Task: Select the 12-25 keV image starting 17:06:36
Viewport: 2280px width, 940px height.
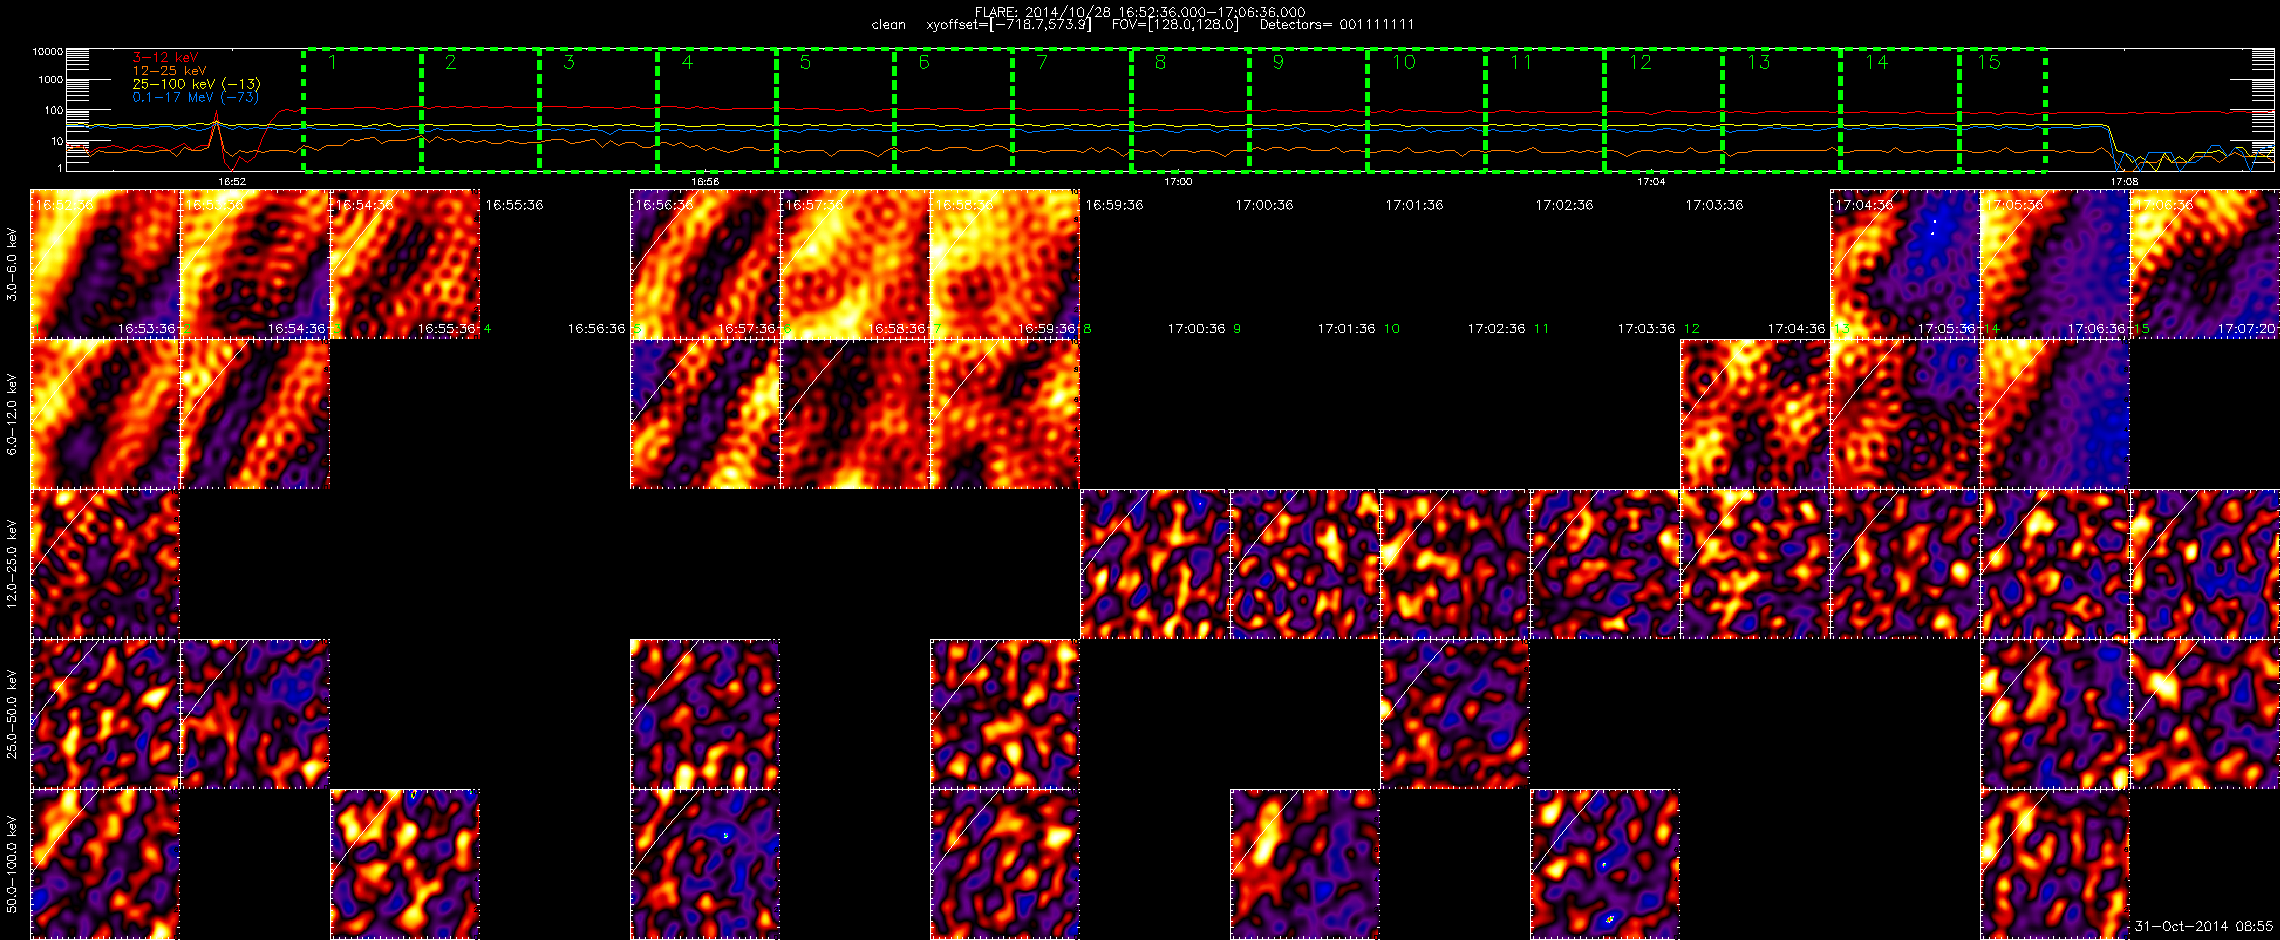Action: [x=2205, y=564]
